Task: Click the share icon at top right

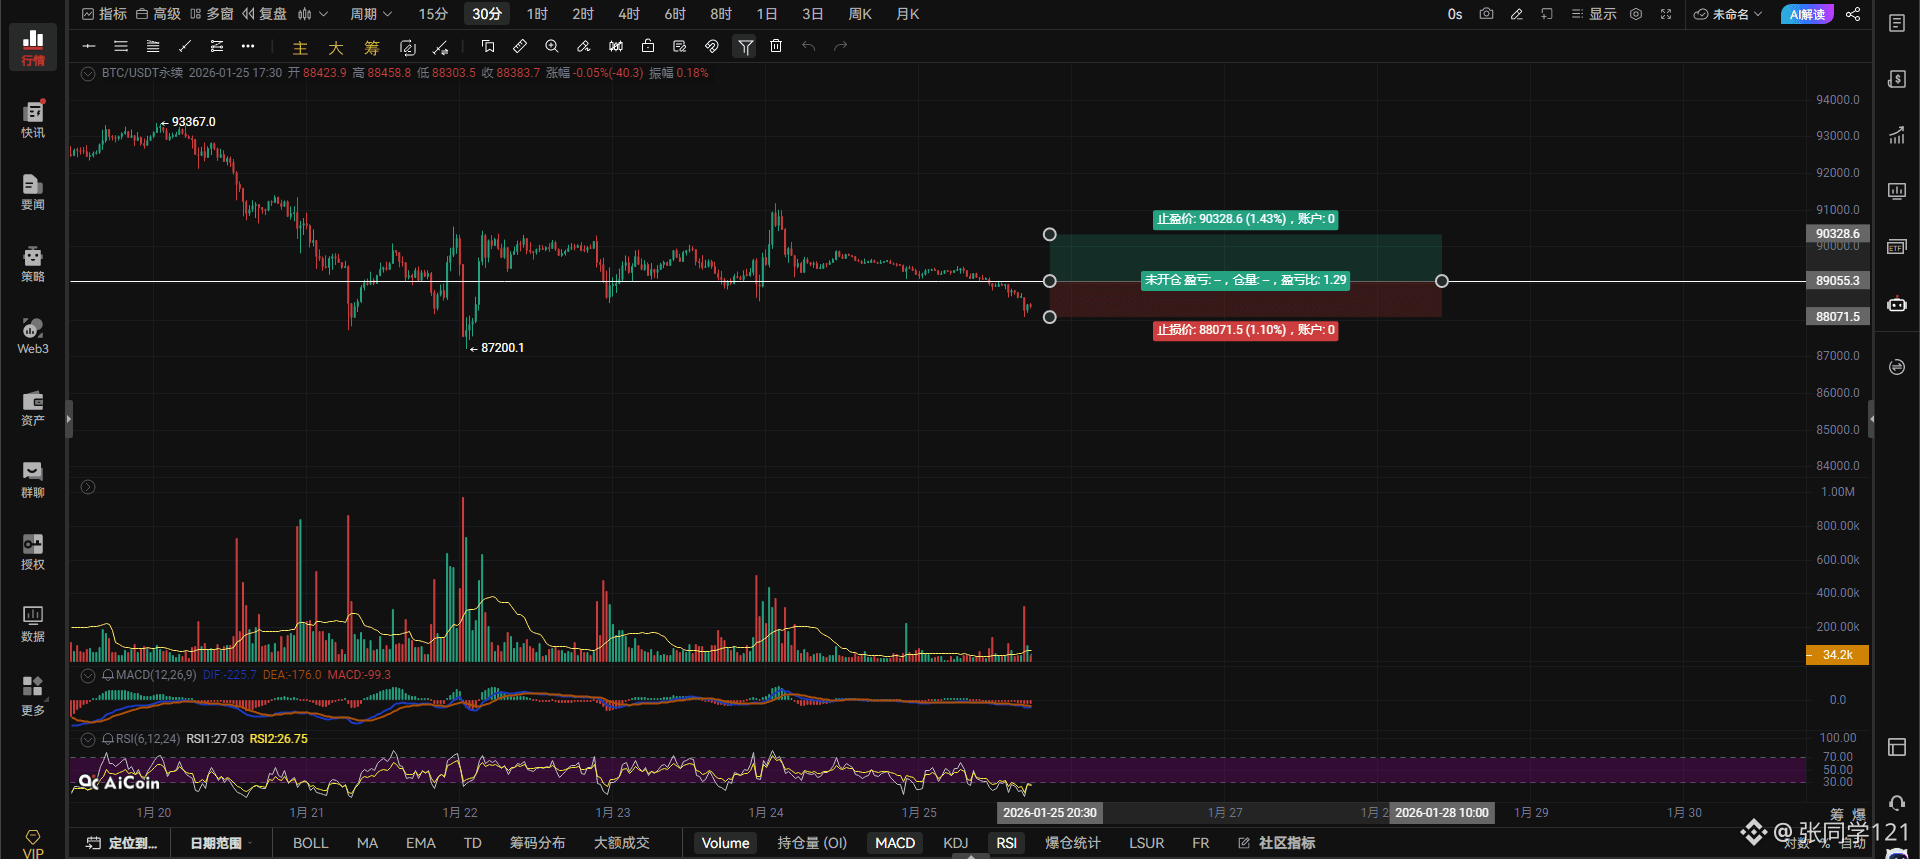Action: point(1853,14)
